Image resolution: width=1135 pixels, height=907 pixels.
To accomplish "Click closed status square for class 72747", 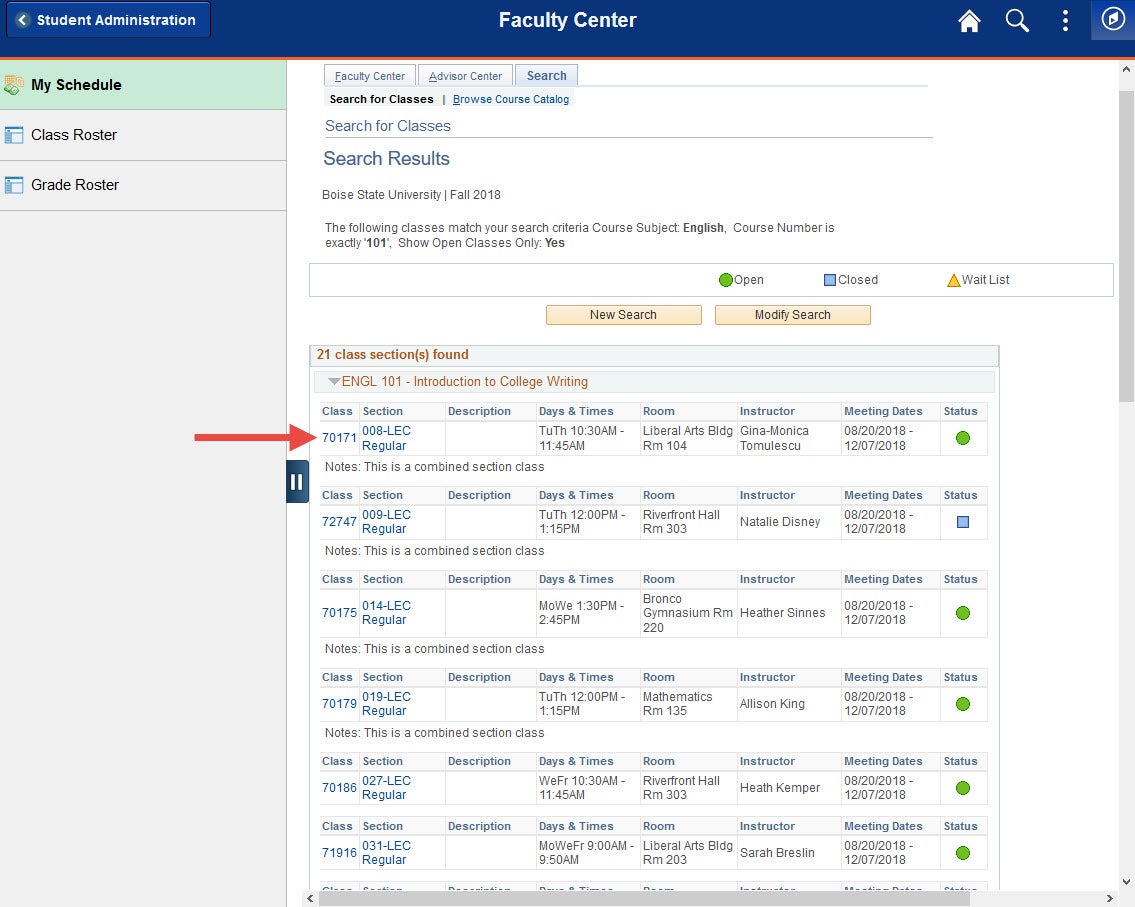I will coord(963,522).
